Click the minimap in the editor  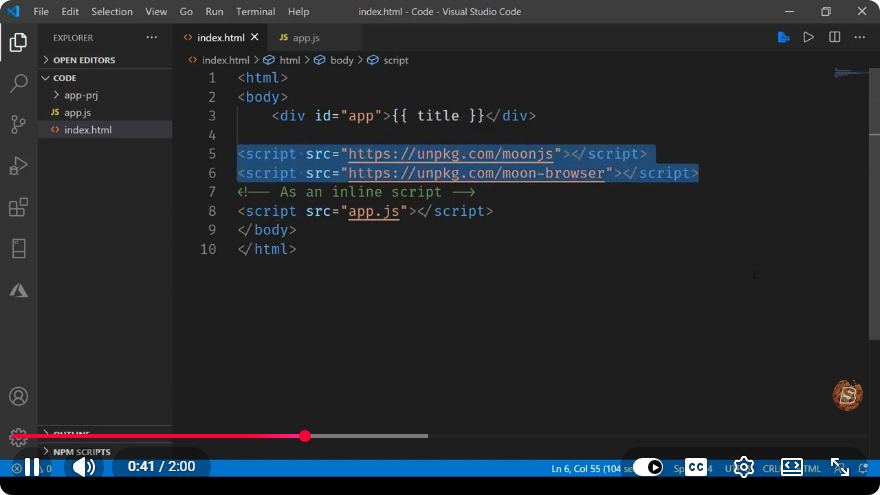[850, 73]
